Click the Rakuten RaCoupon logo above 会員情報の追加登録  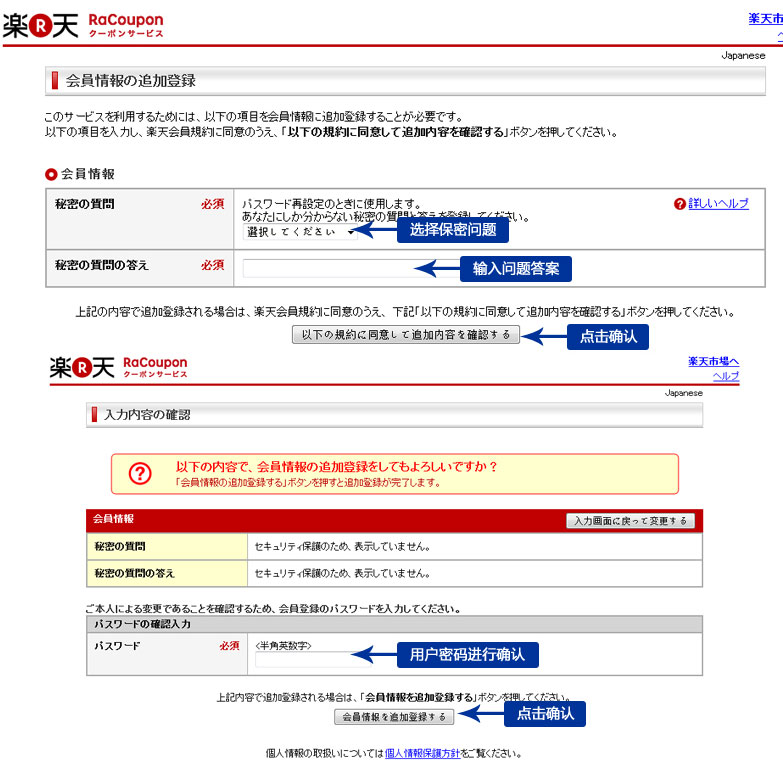tap(83, 24)
